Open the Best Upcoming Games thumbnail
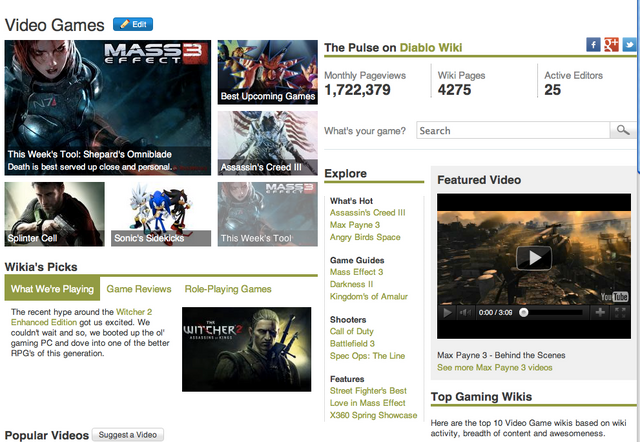The width and height of the screenshot is (640, 442). pos(267,72)
